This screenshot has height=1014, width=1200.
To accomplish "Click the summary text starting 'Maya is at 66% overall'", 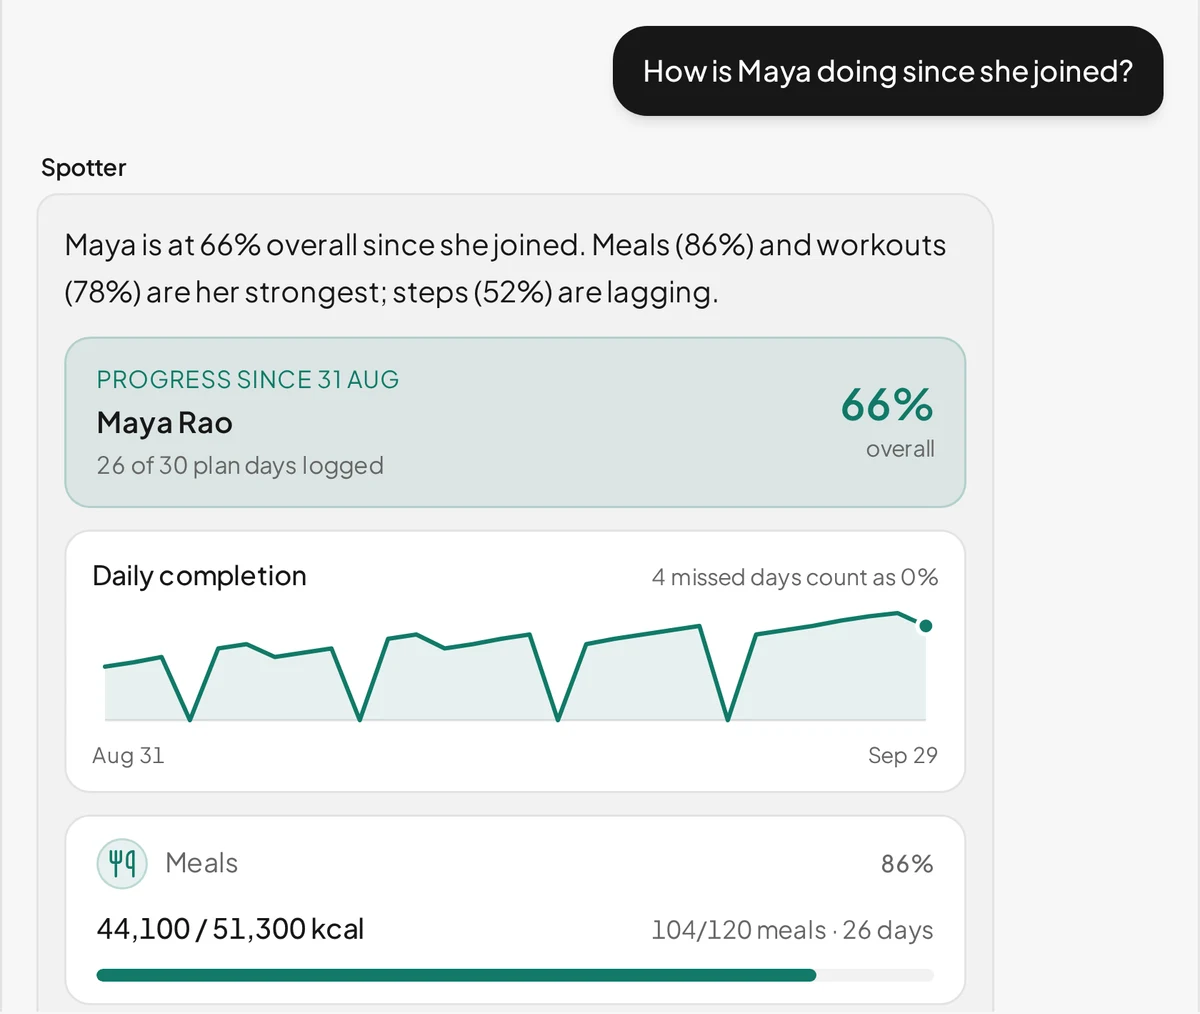I will (x=505, y=268).
